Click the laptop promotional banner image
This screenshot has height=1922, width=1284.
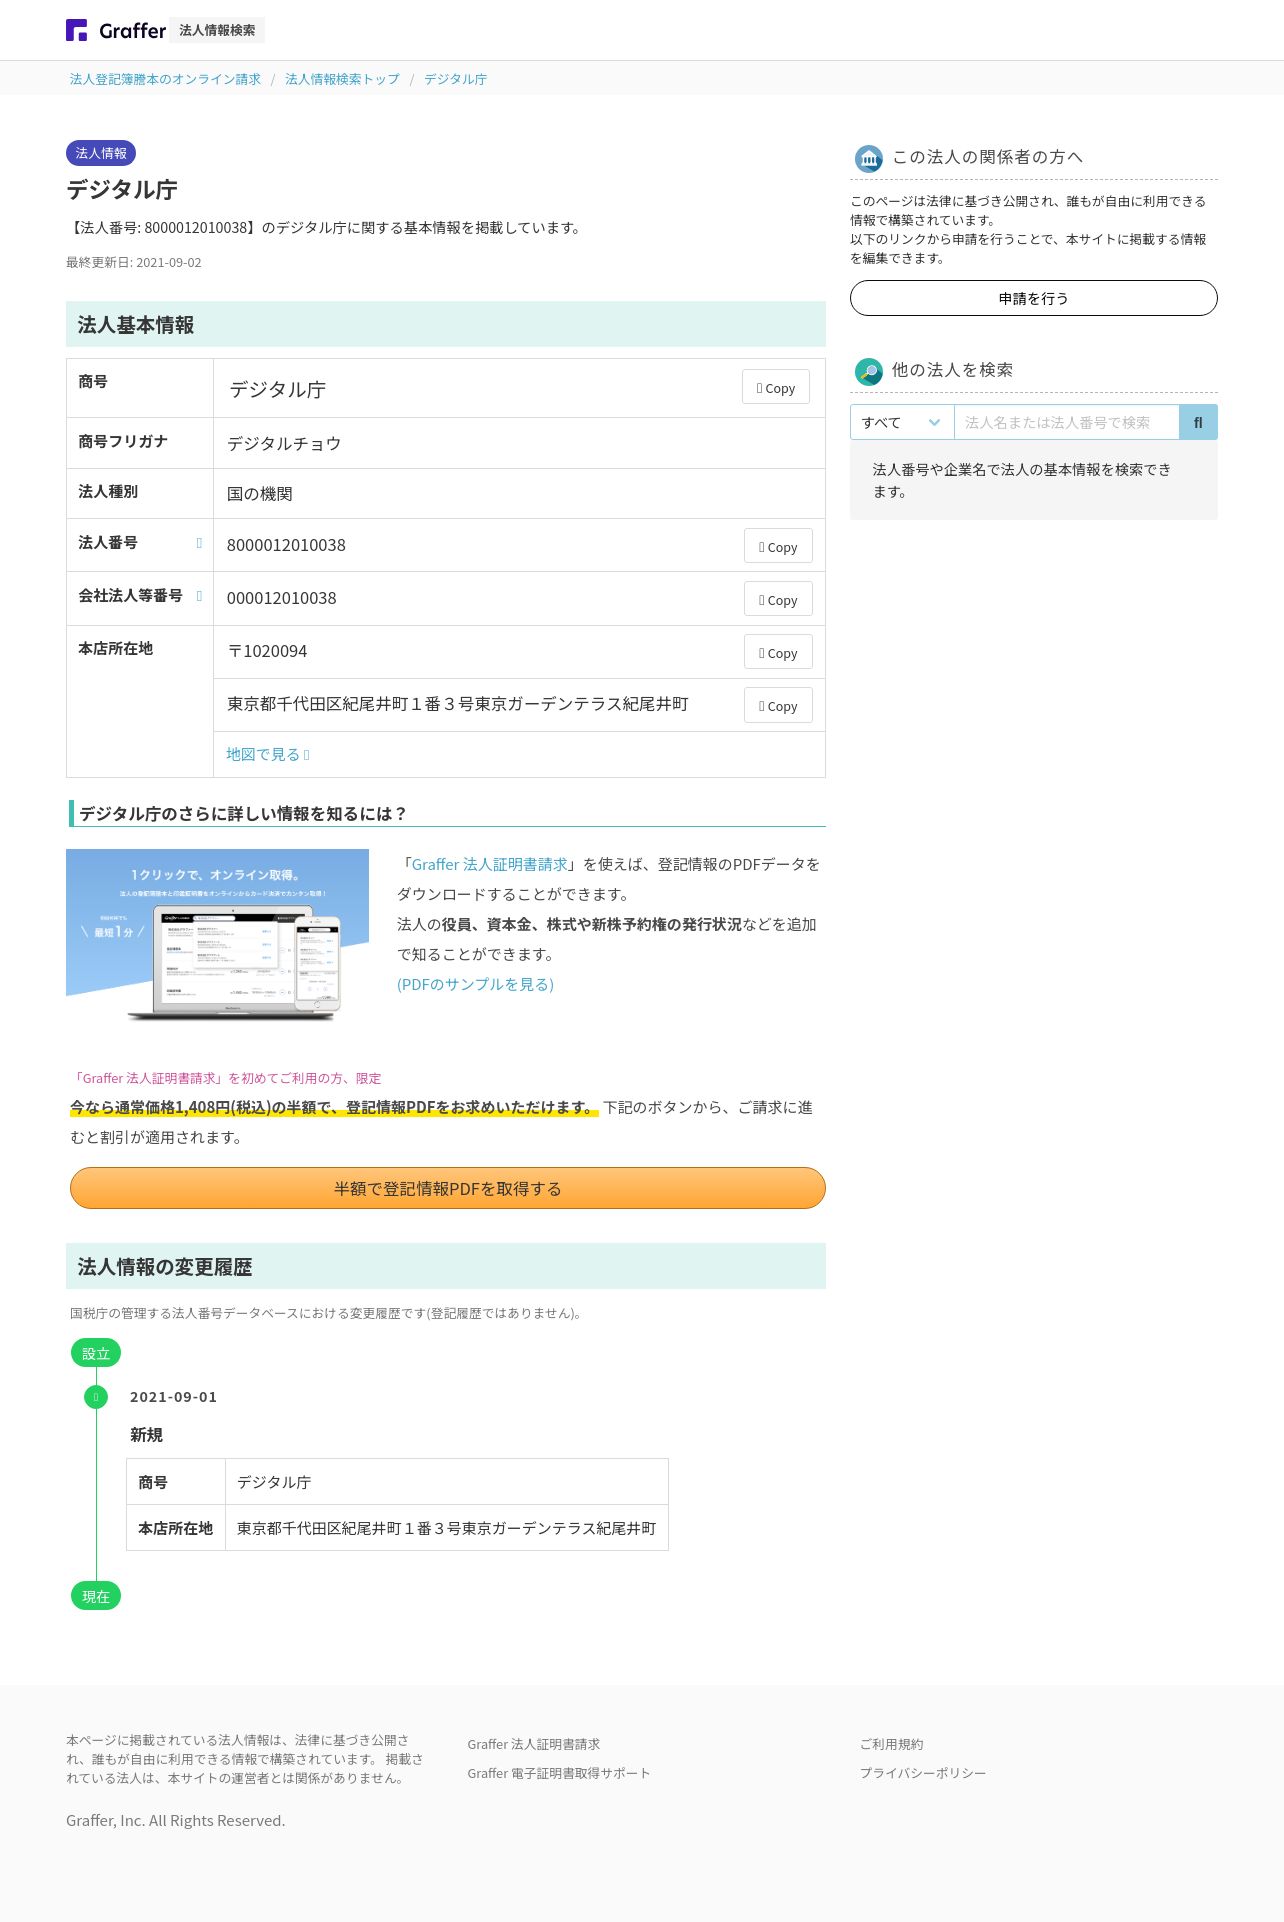coord(217,935)
